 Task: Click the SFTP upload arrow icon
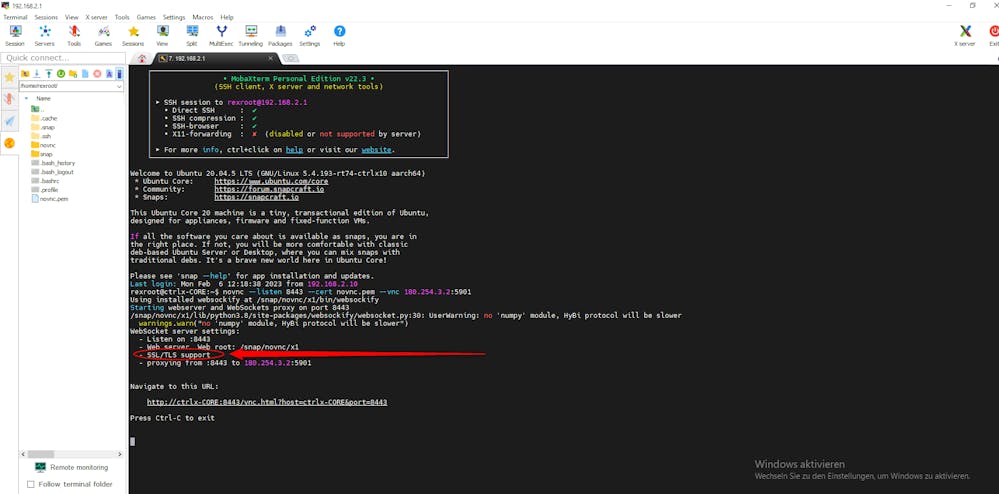(x=48, y=74)
